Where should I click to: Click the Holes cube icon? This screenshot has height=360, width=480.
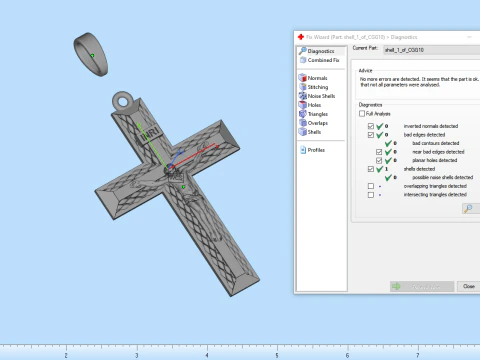(x=303, y=105)
